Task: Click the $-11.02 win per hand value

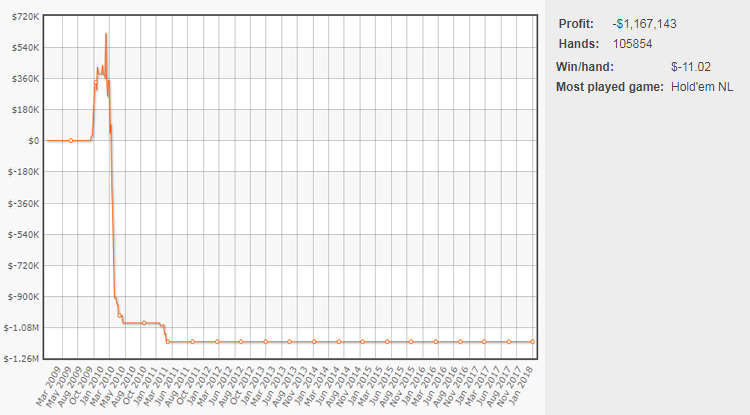Action: click(690, 66)
